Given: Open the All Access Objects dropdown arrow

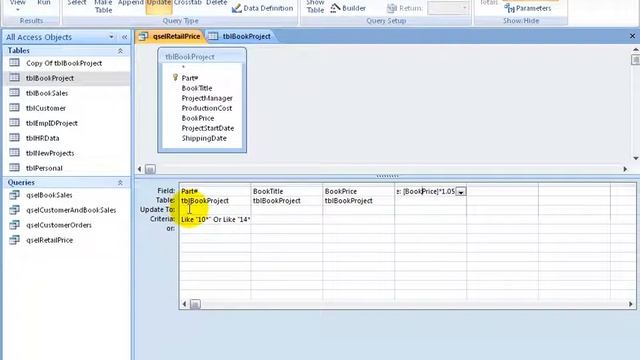Looking at the screenshot, I should (111, 37).
